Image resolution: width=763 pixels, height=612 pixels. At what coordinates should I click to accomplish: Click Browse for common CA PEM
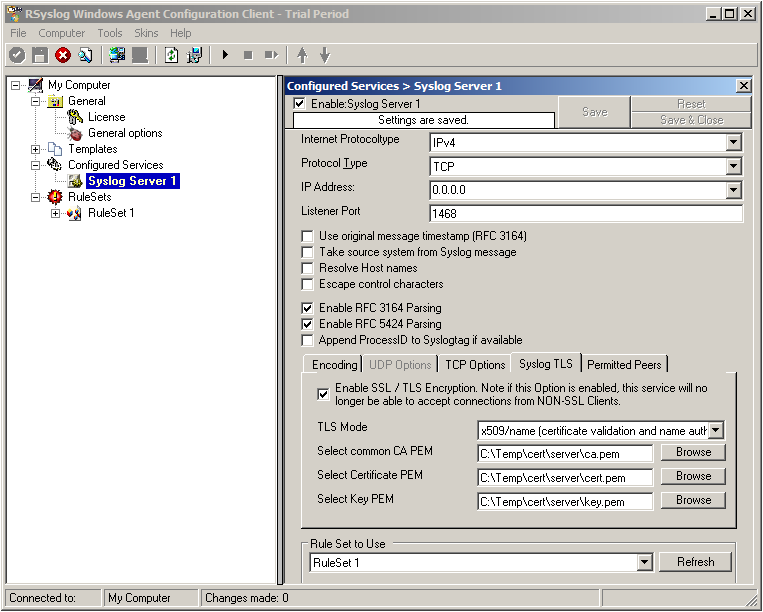pyautogui.click(x=693, y=452)
